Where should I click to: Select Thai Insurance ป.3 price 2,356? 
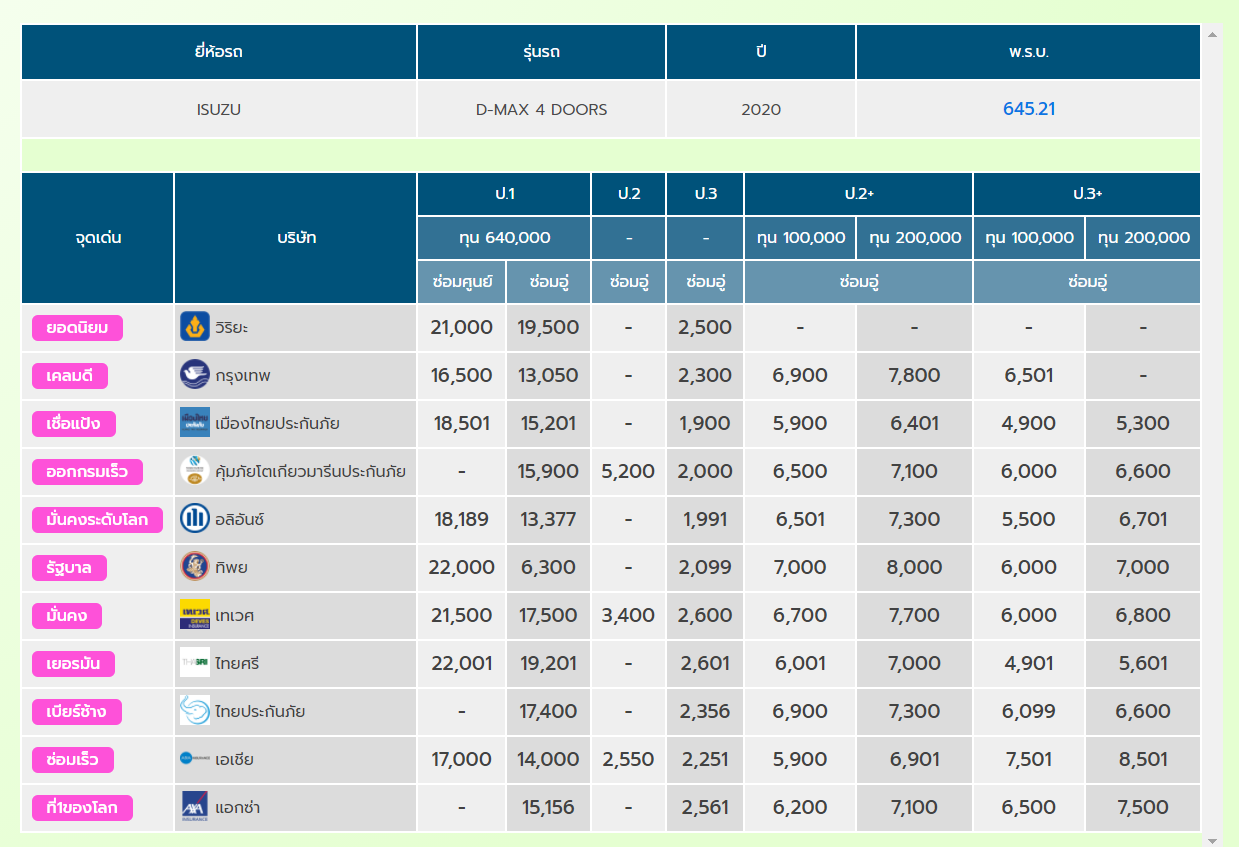[705, 711]
